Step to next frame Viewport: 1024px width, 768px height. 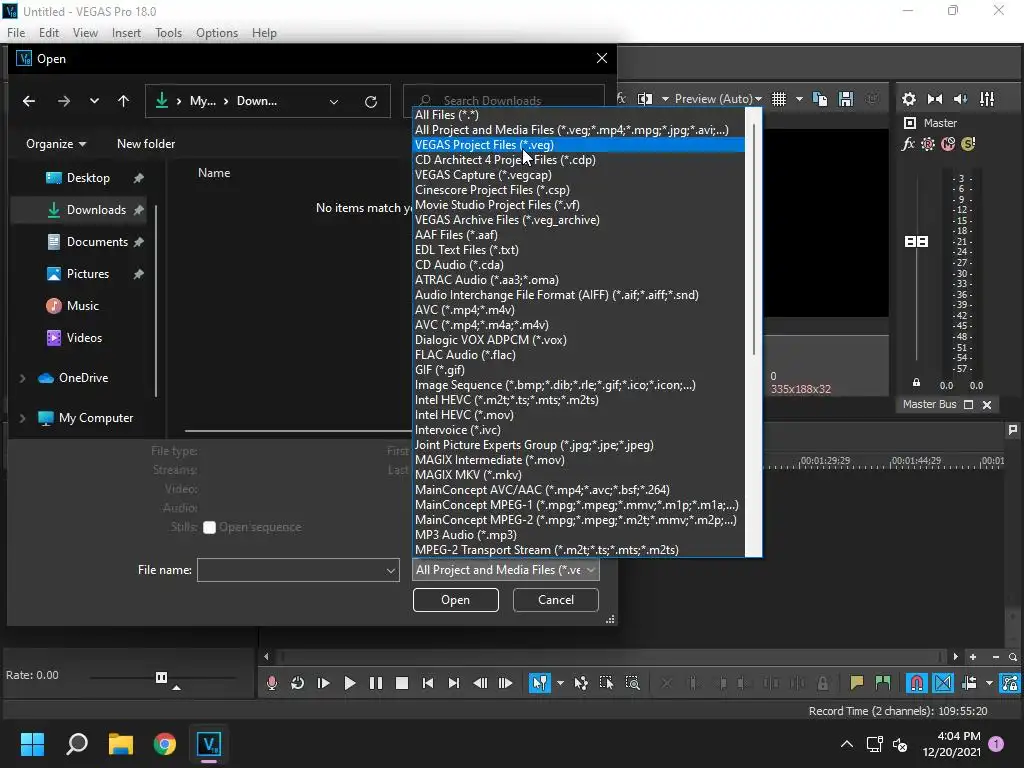505,683
